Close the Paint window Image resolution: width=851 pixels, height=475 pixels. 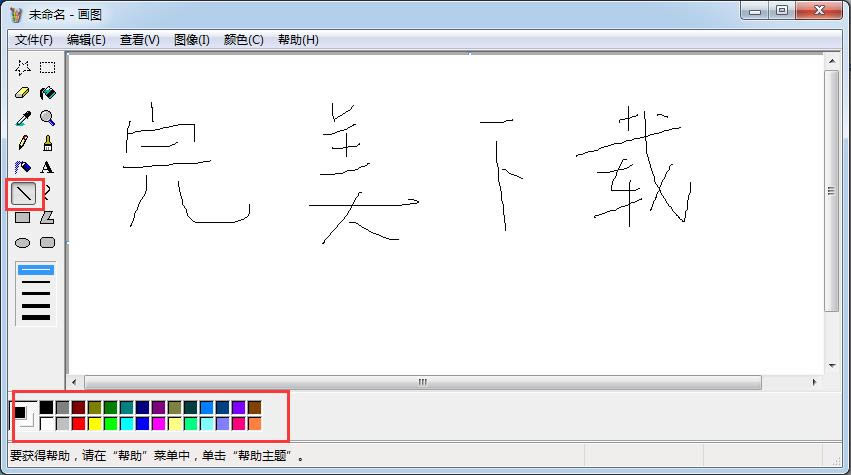(x=819, y=11)
